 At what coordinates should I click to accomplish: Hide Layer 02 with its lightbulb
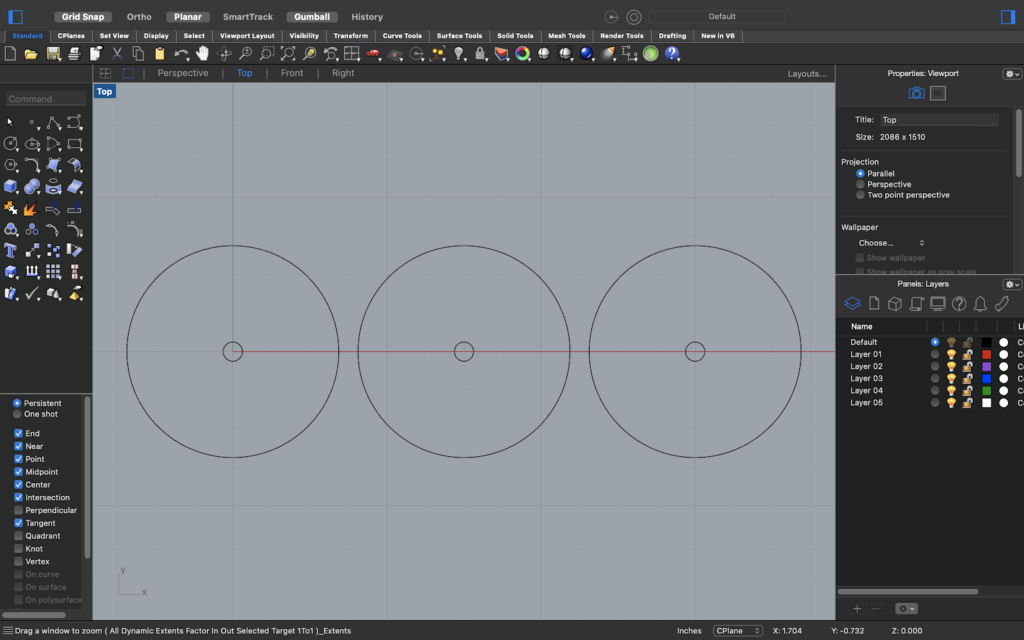point(951,367)
